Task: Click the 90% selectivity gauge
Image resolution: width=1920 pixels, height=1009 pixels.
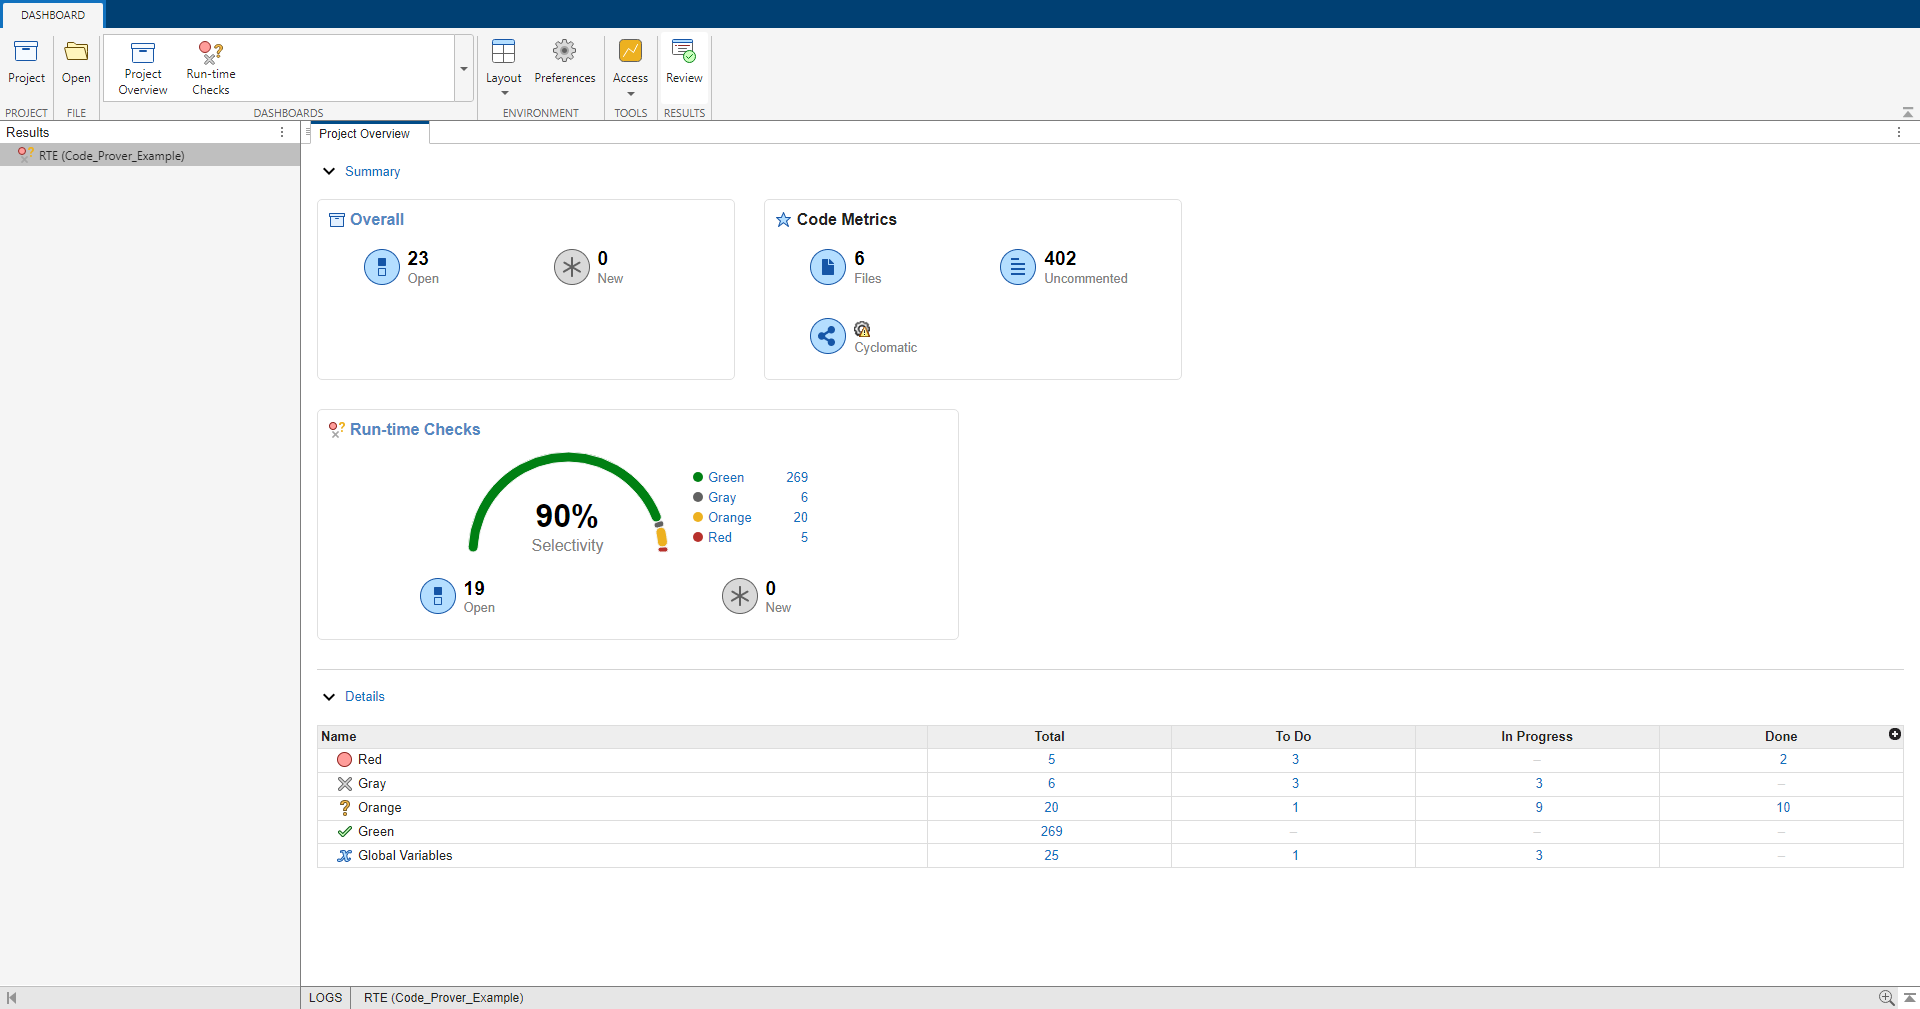Action: pyautogui.click(x=567, y=503)
